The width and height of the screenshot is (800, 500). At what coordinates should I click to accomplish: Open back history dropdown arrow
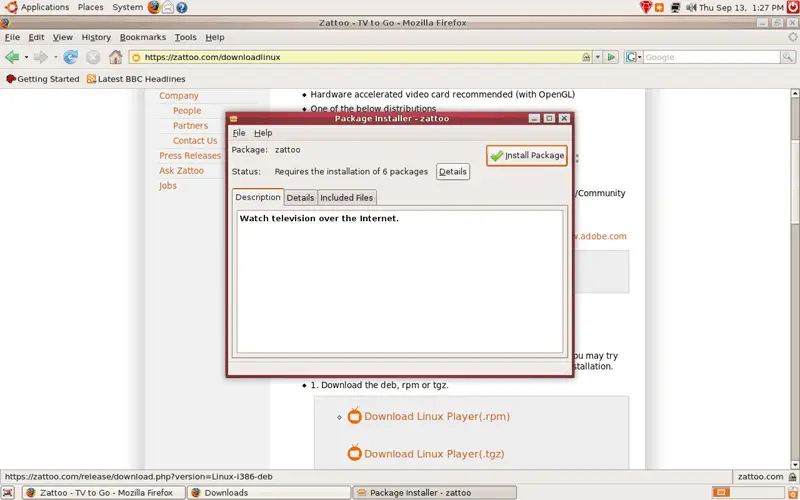tap(26, 57)
